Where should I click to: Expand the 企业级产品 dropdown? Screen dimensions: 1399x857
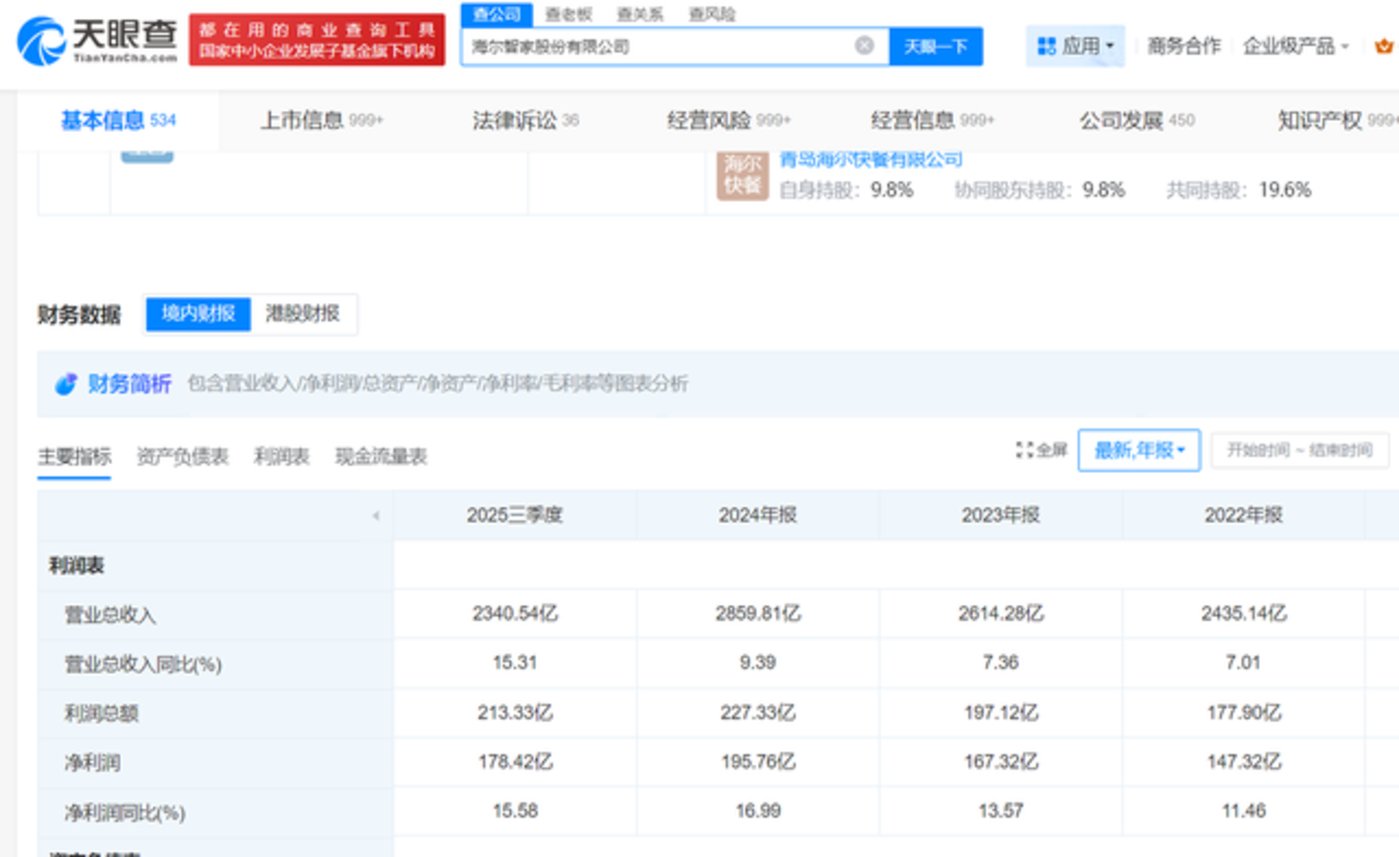(x=1295, y=46)
